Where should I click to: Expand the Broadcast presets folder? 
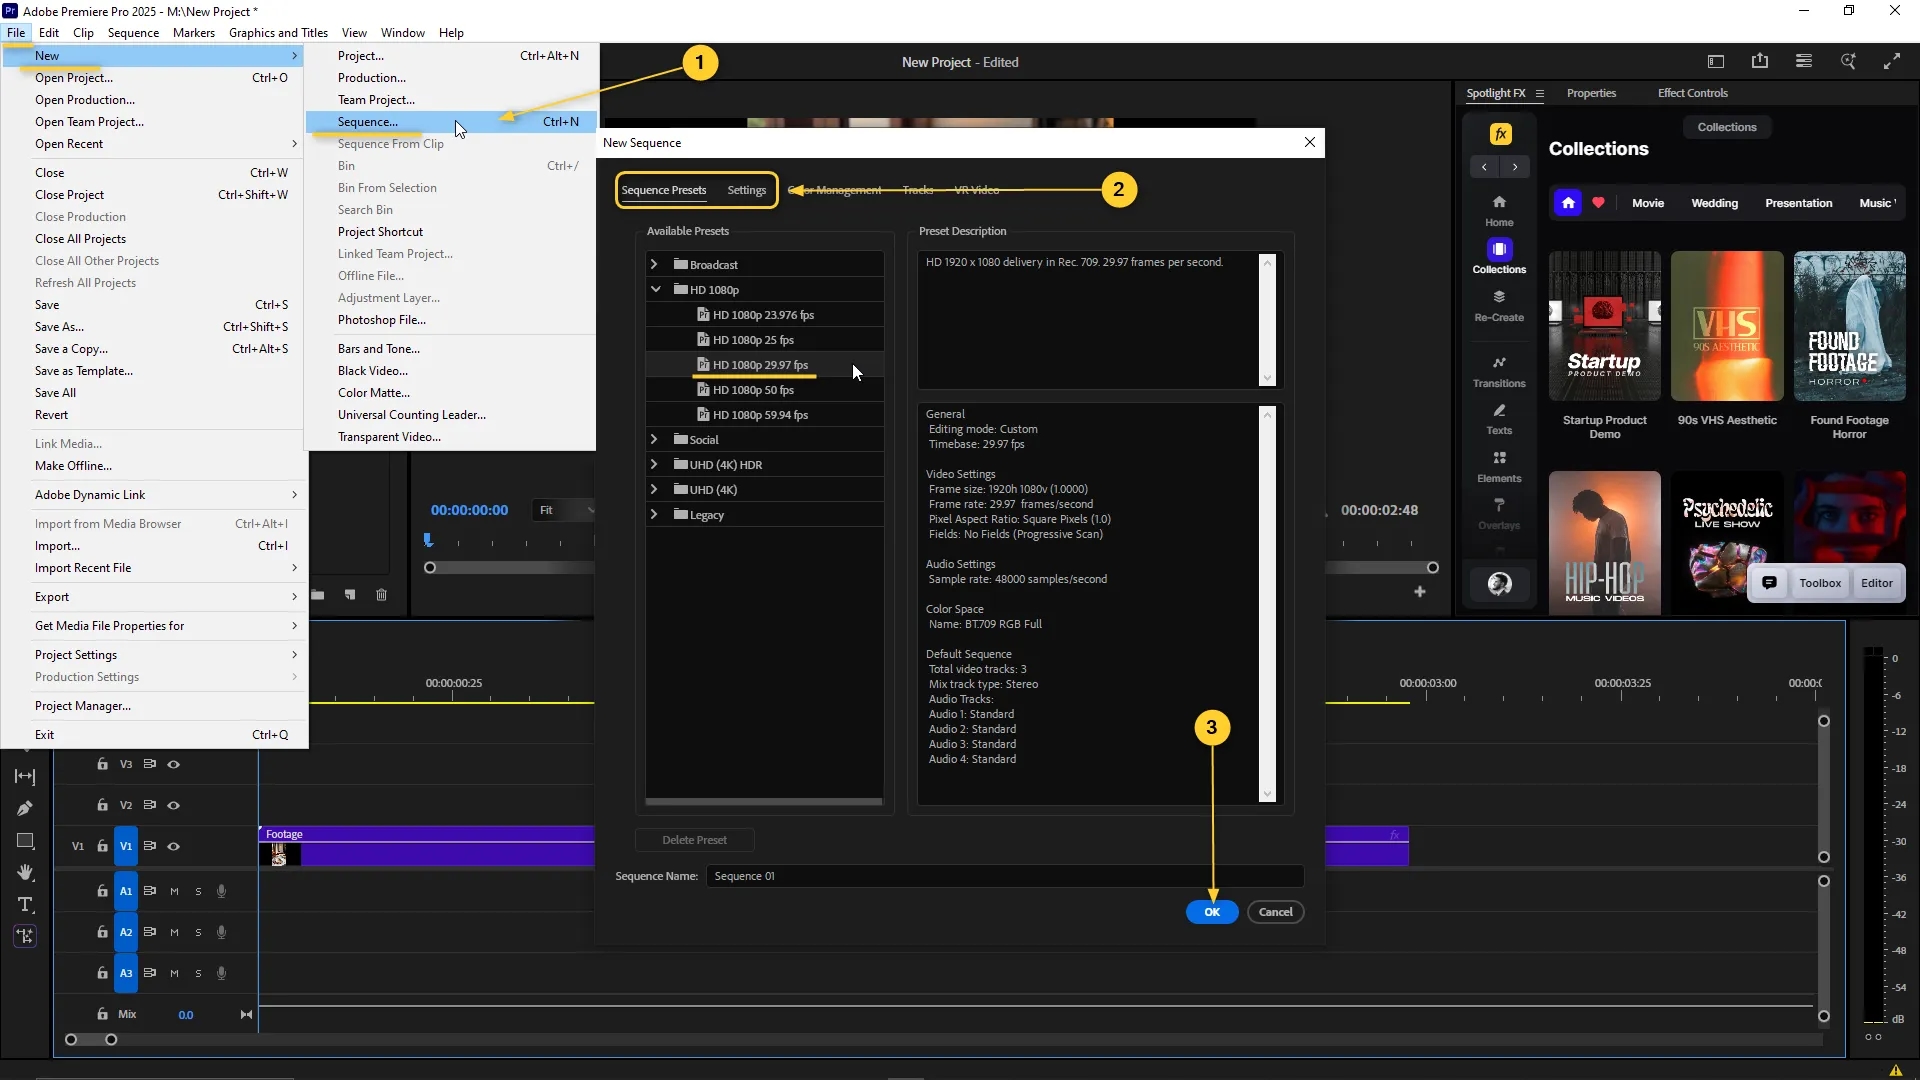click(x=654, y=264)
